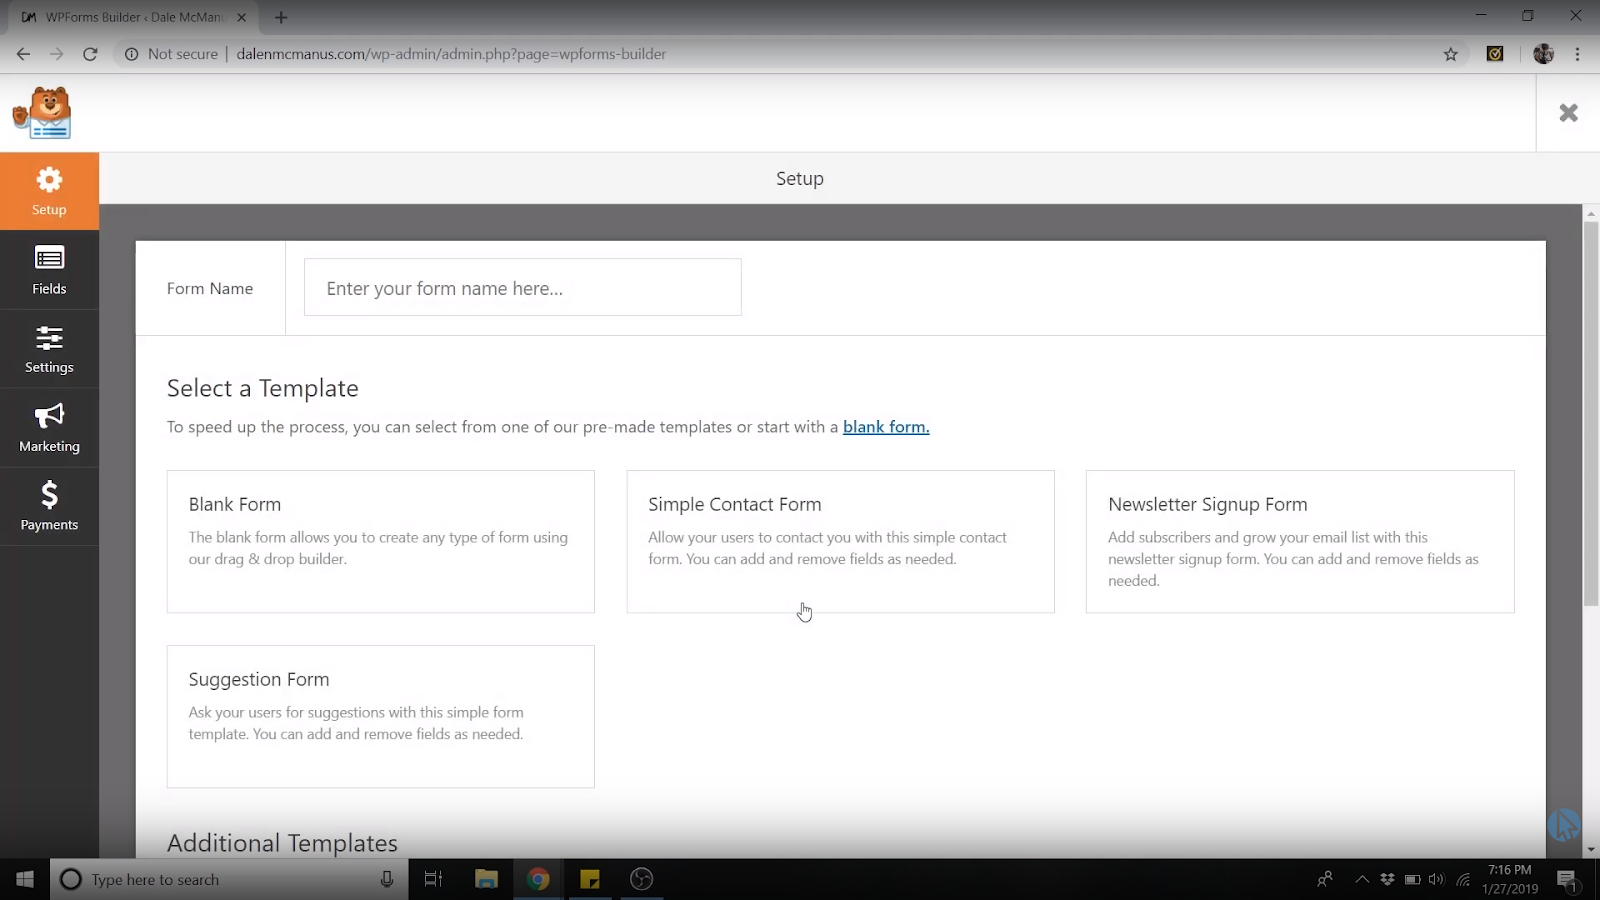Viewport: 1600px width, 900px height.
Task: Open Windows Task View
Action: coord(433,879)
